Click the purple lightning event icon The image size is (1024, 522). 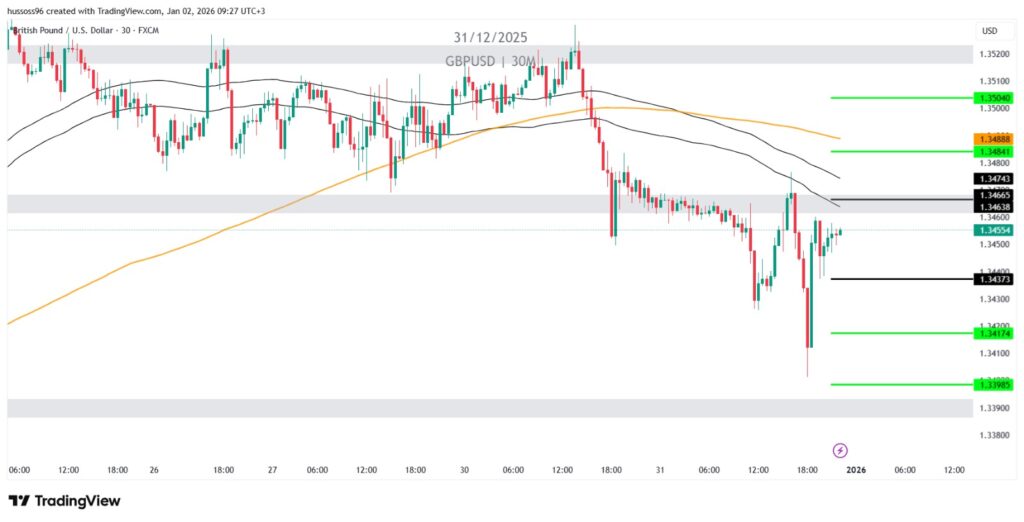pyautogui.click(x=840, y=450)
